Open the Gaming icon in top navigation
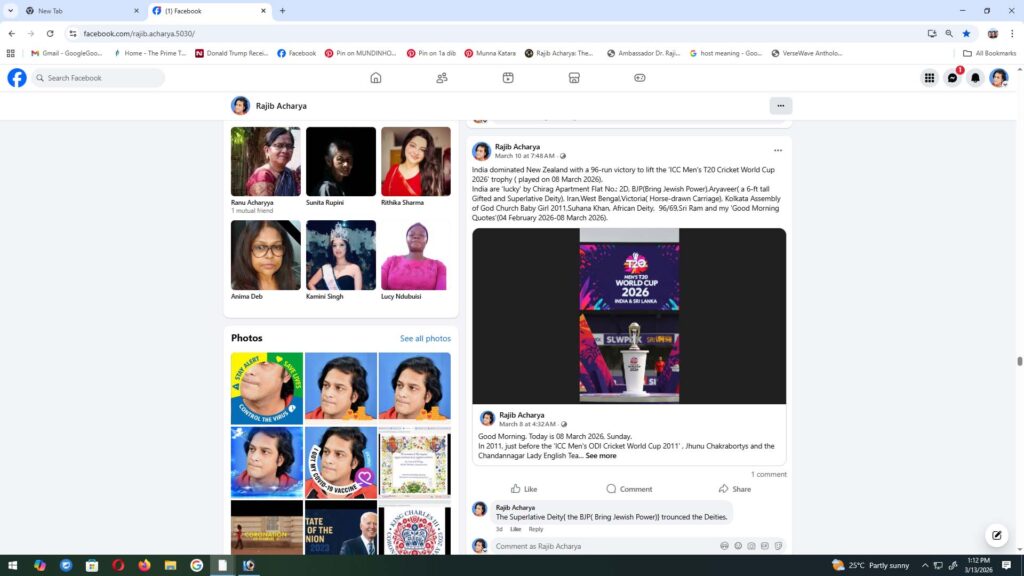The height and width of the screenshot is (576, 1024). click(640, 78)
